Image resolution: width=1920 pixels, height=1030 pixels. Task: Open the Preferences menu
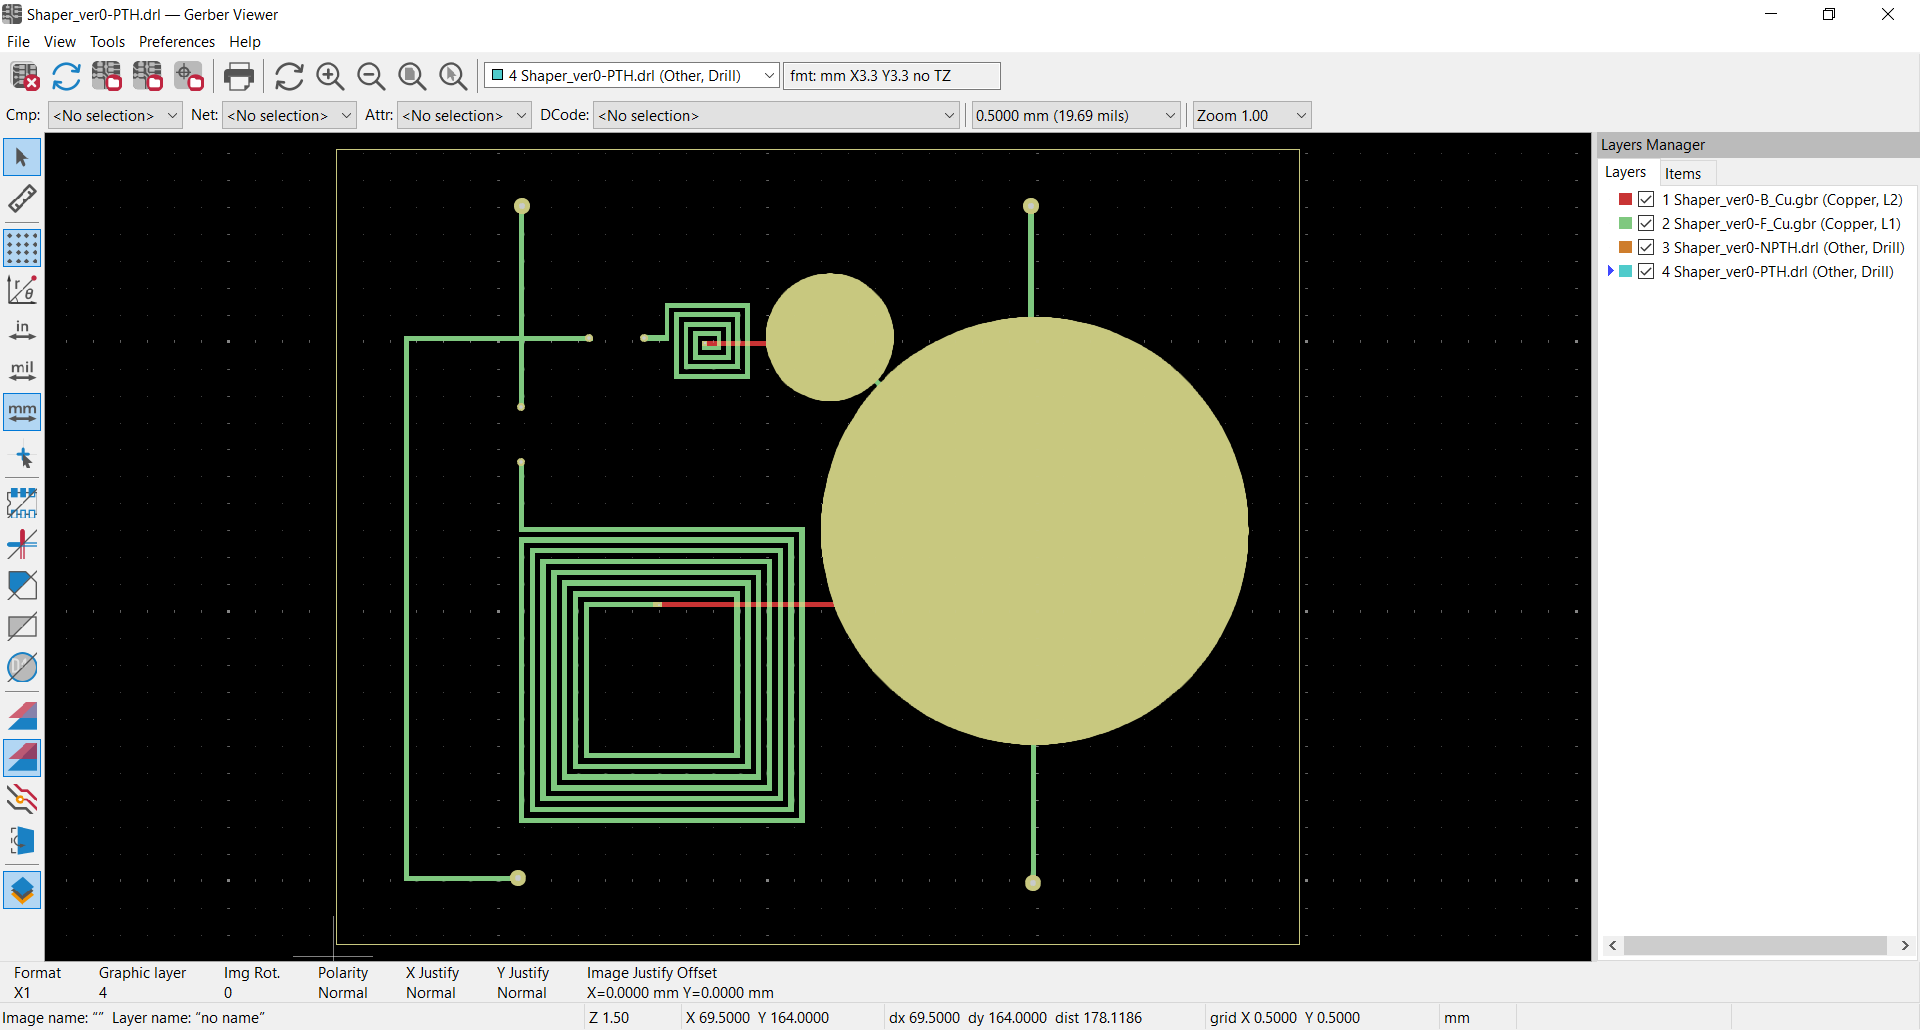pos(176,42)
